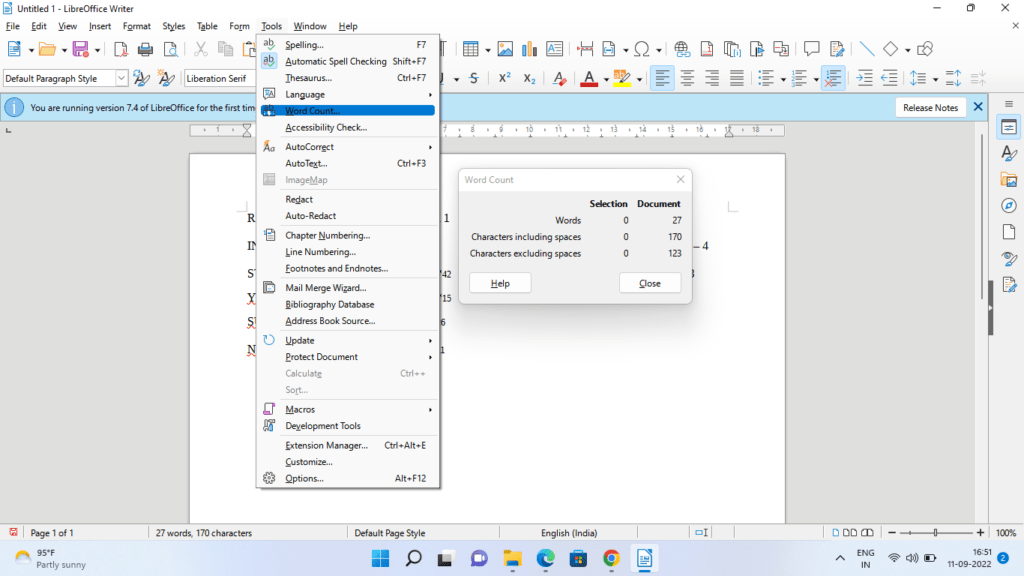Toggle the No List formatting button

tap(832, 78)
